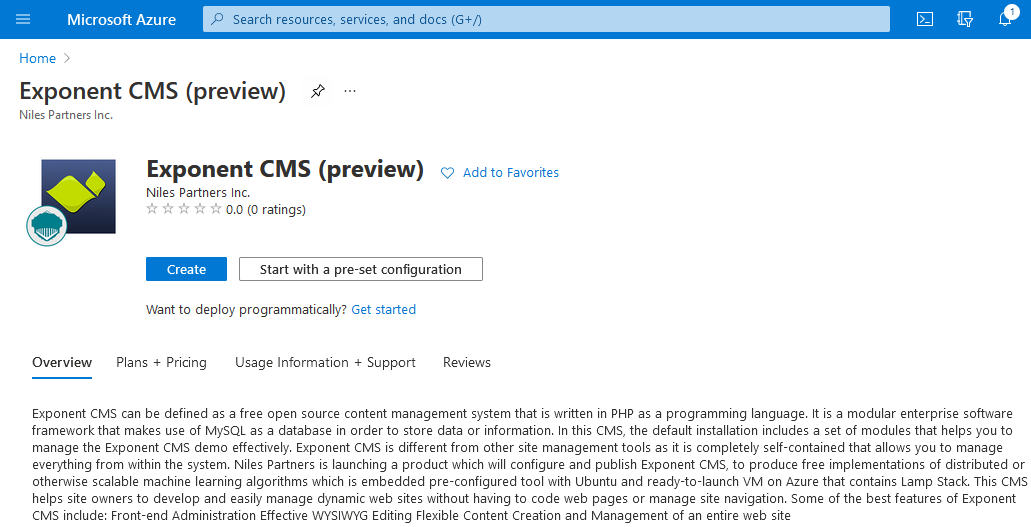Open the Get started link

point(383,310)
